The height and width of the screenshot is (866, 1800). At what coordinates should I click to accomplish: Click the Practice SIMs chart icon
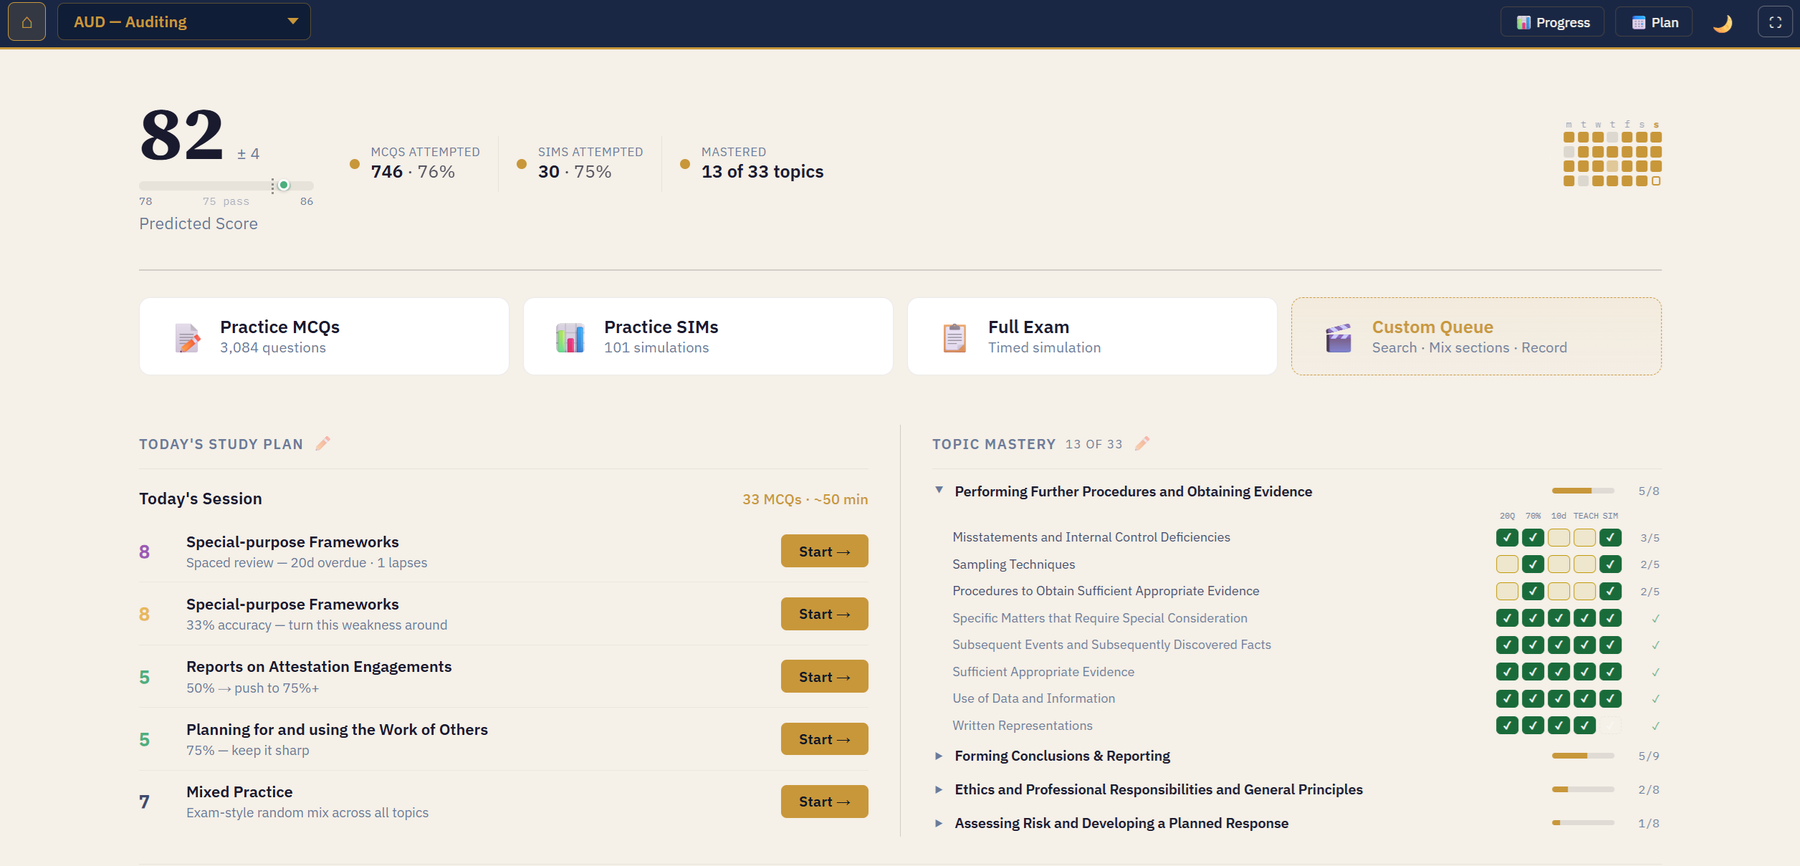point(570,337)
